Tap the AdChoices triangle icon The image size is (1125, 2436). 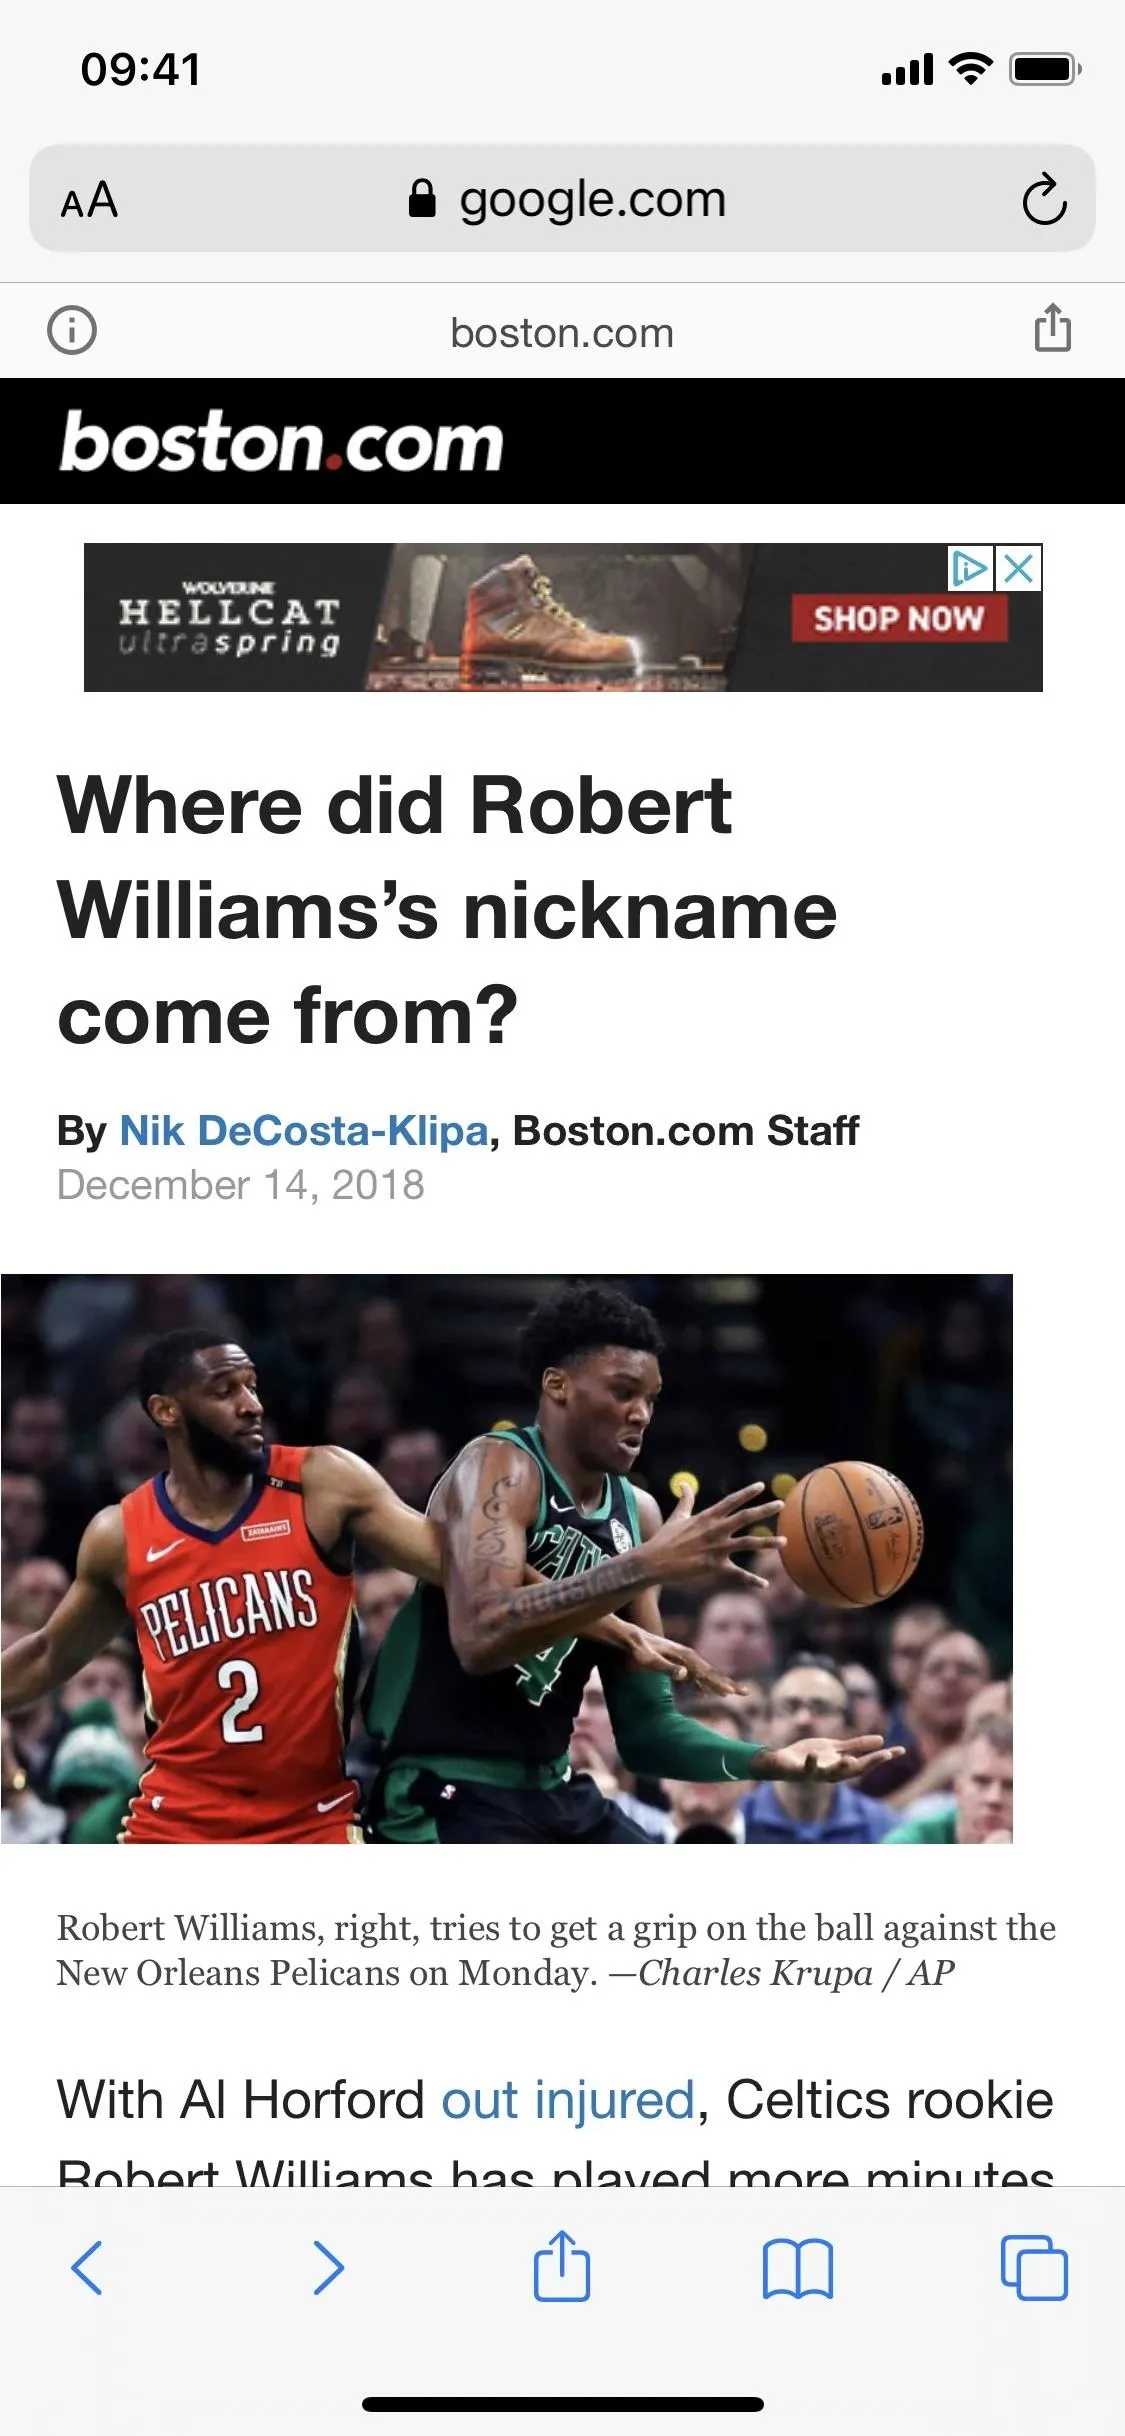point(969,568)
